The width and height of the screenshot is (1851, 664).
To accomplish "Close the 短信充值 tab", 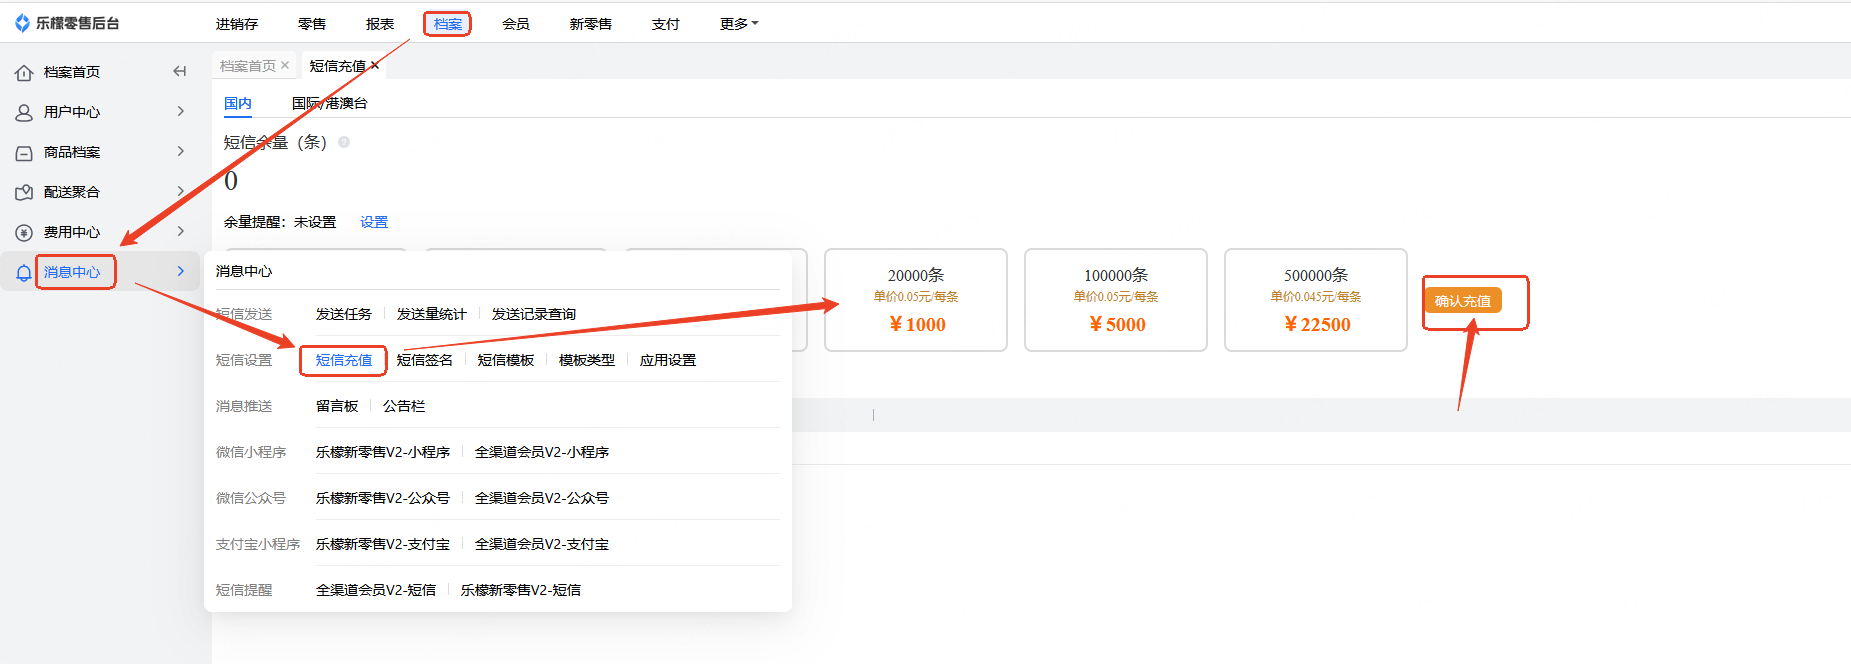I will point(375,65).
